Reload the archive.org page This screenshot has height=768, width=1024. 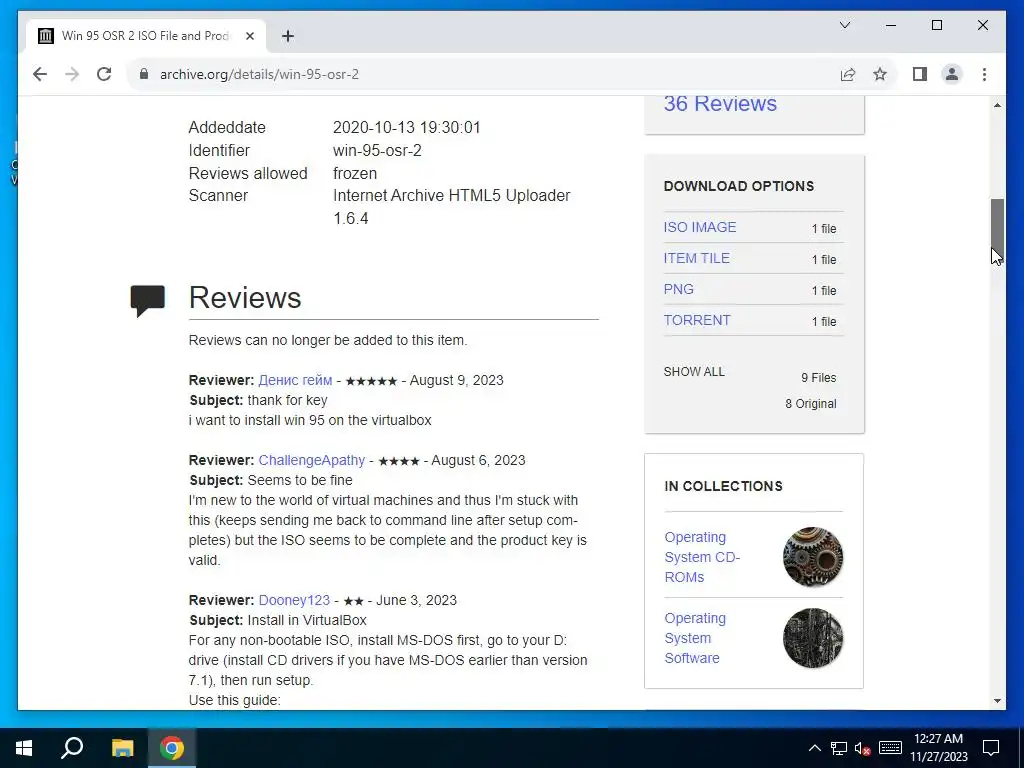[104, 74]
